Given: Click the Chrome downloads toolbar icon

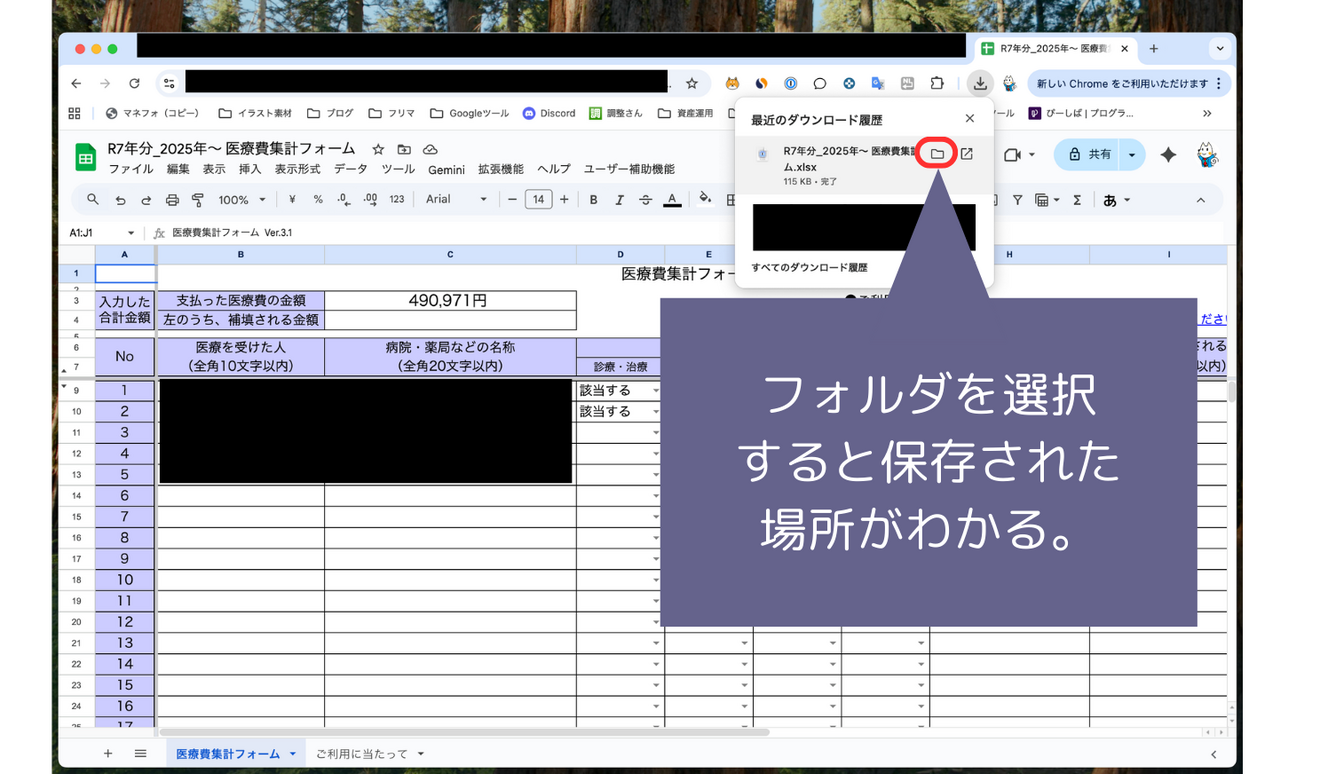Looking at the screenshot, I should coord(980,84).
